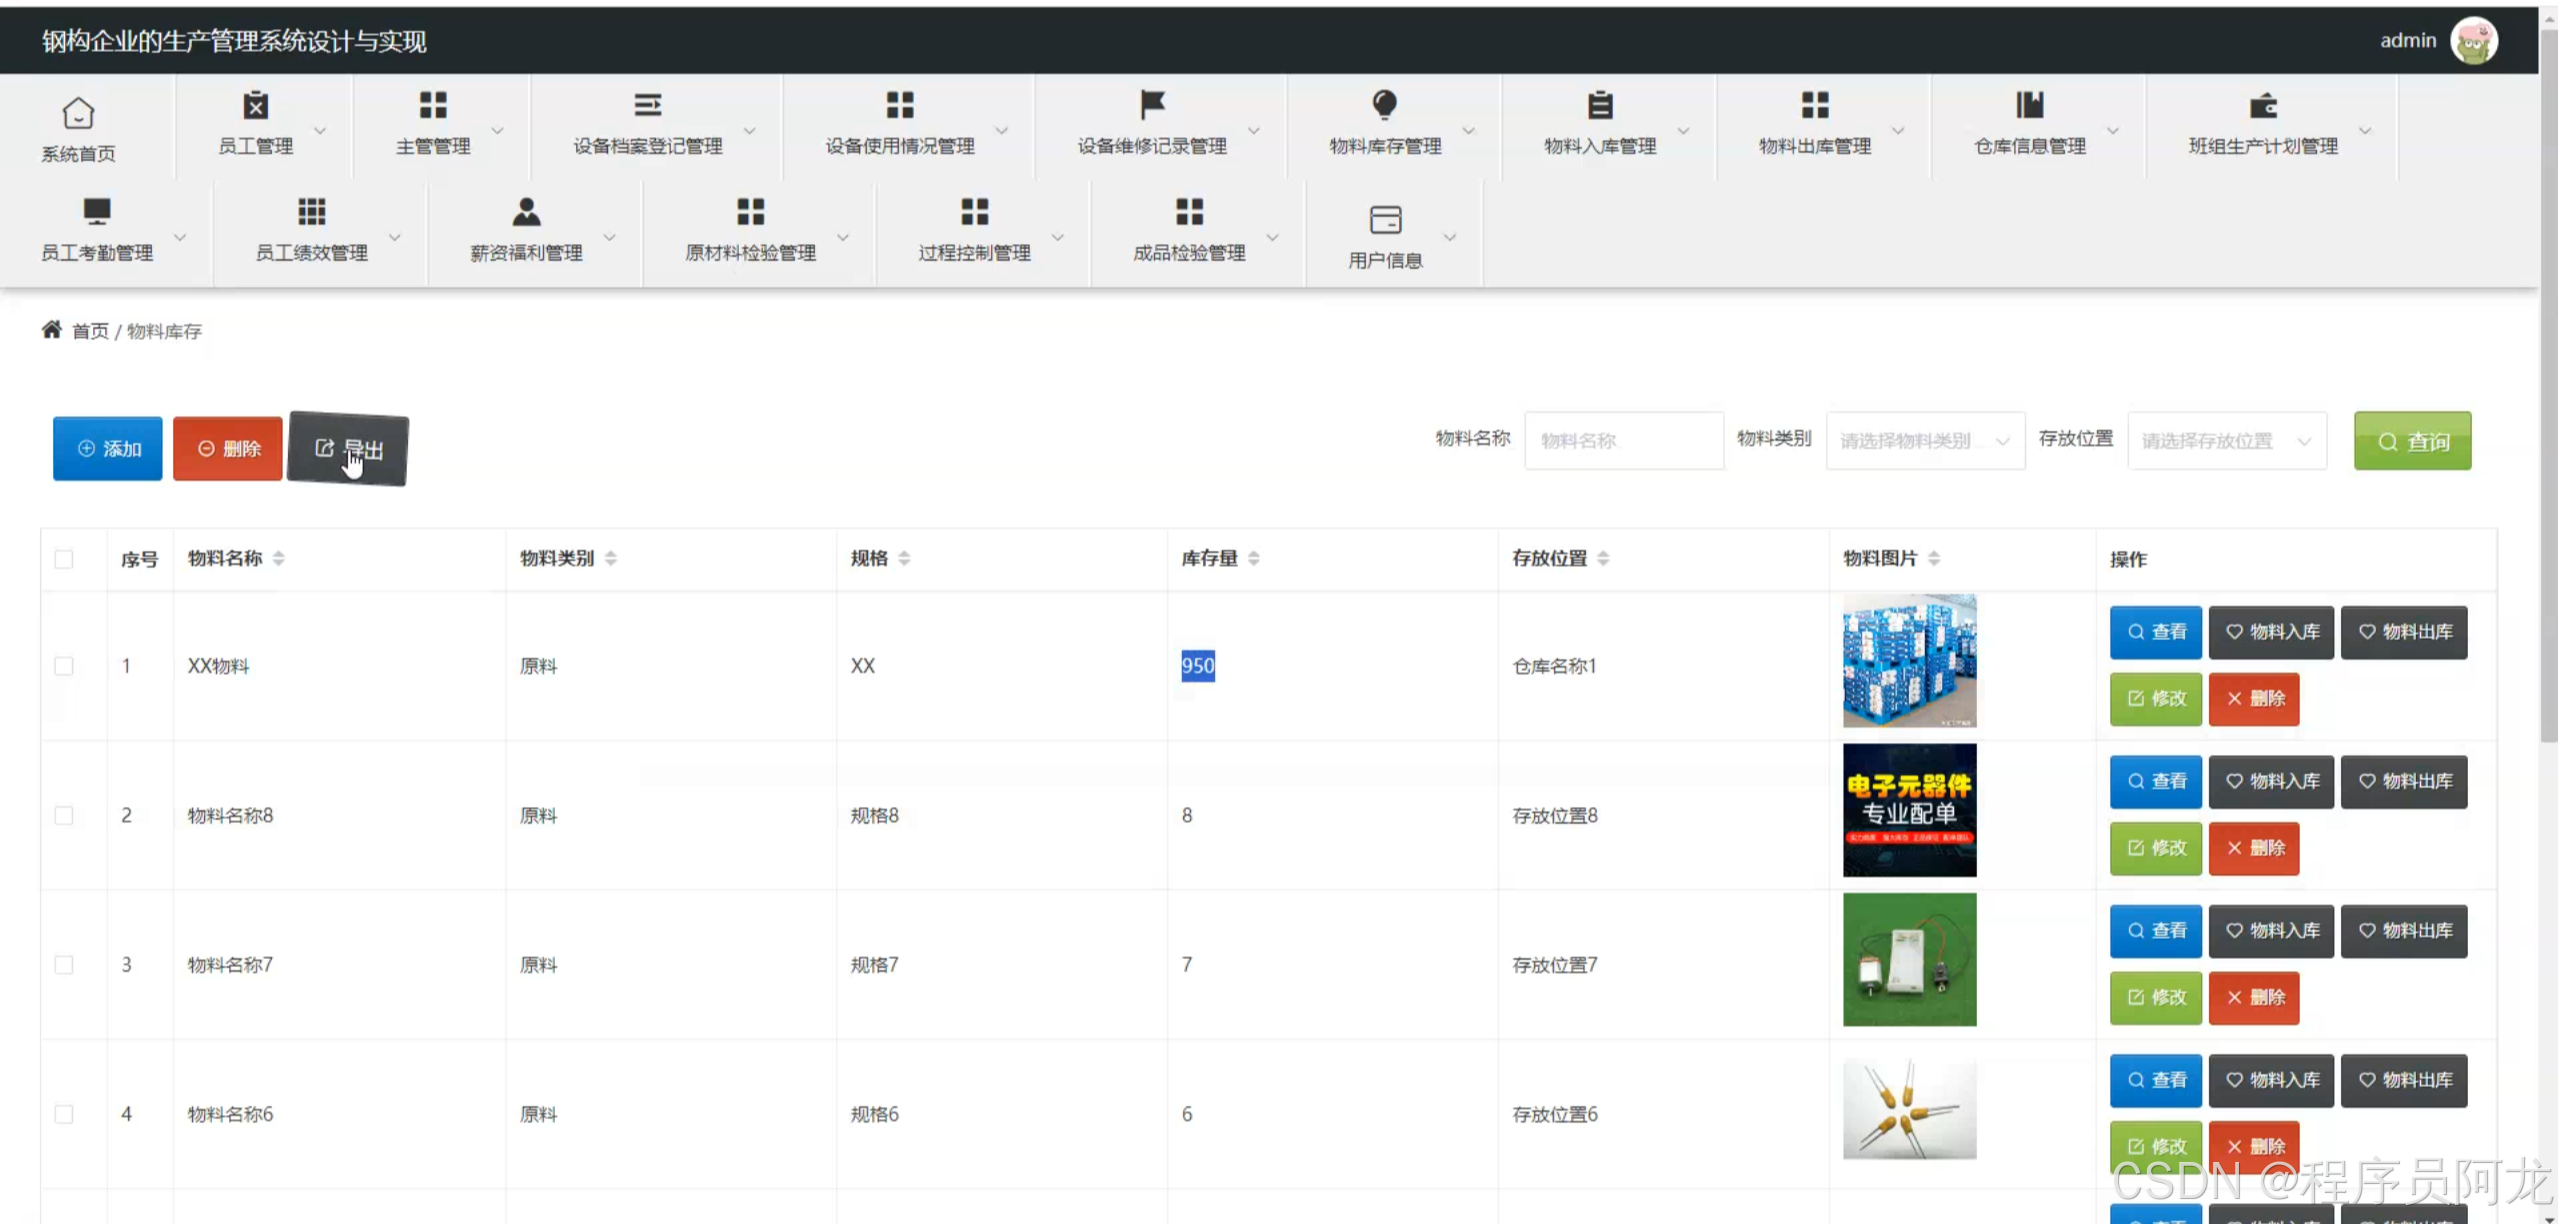The width and height of the screenshot is (2558, 1224).
Task: Click the blue 添加 button
Action: click(x=108, y=449)
